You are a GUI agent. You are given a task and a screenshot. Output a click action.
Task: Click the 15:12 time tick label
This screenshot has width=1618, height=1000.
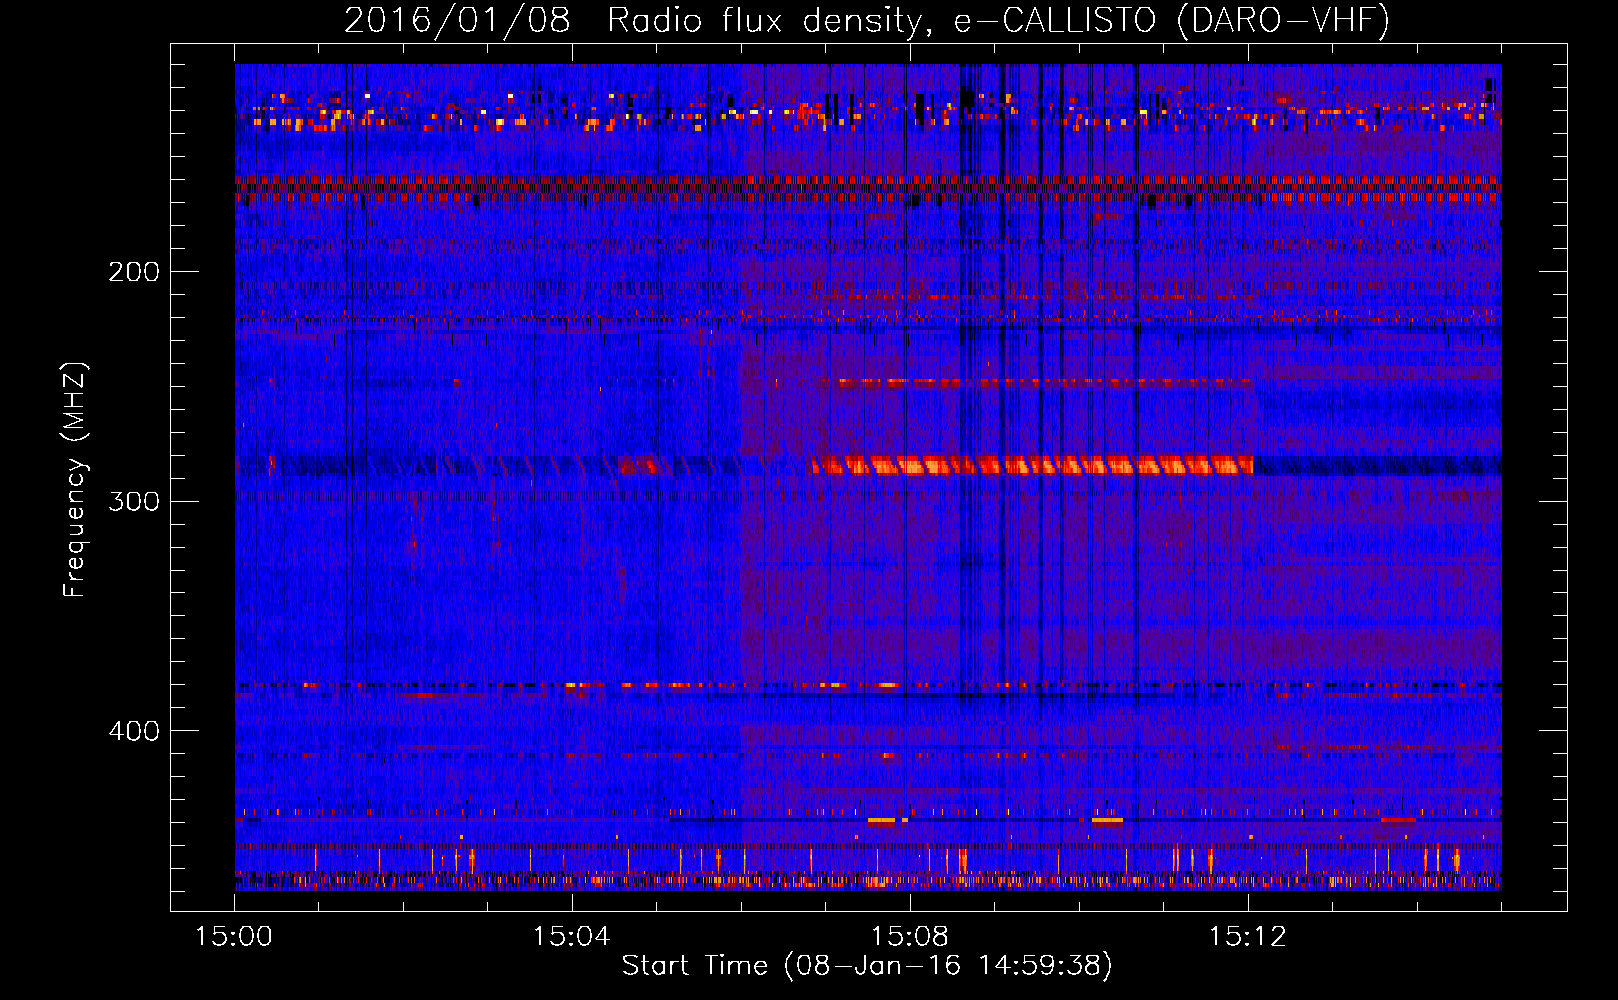[x=1247, y=937]
